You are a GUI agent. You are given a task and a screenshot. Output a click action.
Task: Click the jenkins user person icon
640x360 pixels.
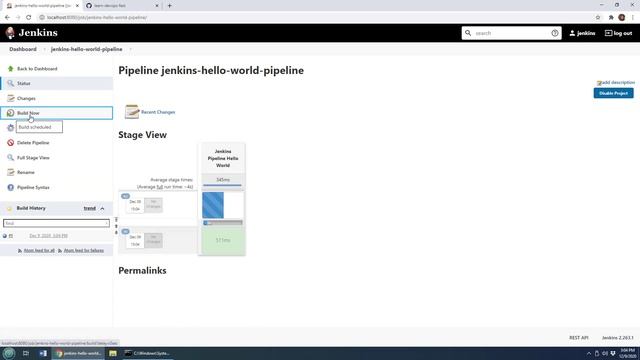coord(572,33)
